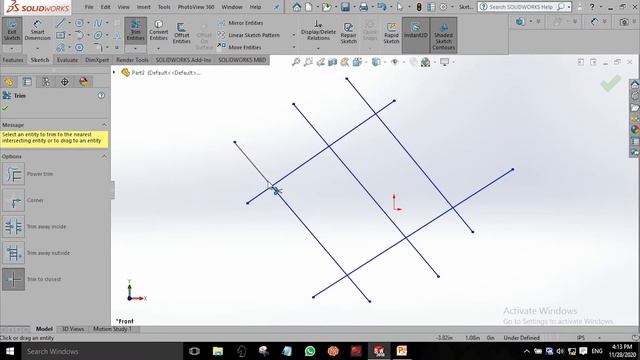Switch to the DimXpert tab
640x360 pixels.
coord(97,60)
